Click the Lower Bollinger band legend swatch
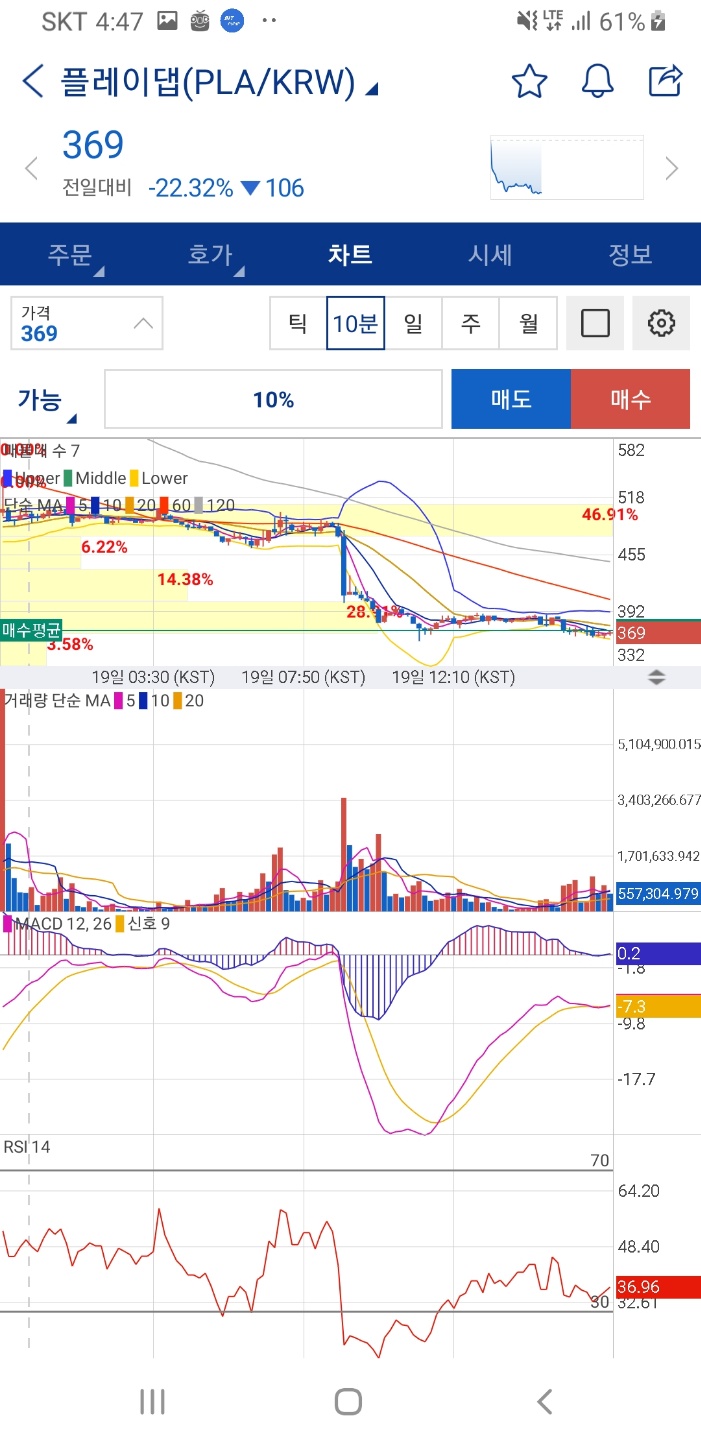 tap(134, 478)
